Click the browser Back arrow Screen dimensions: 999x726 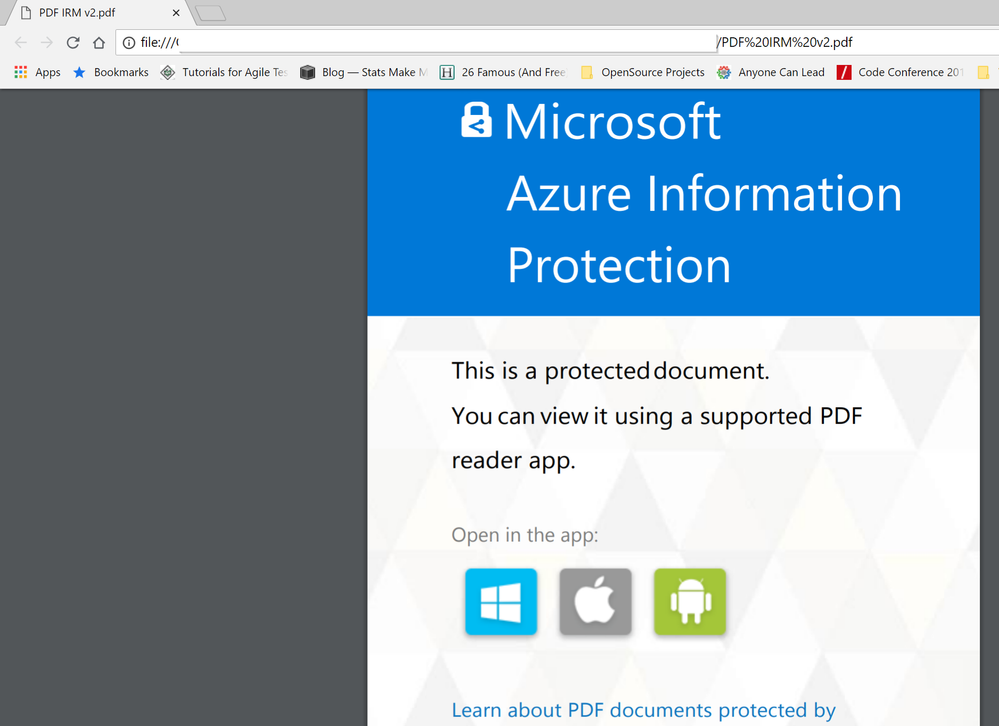click(20, 43)
